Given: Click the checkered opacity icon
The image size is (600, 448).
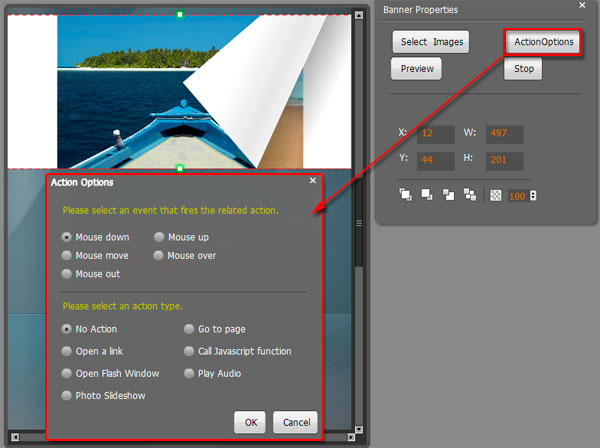Looking at the screenshot, I should point(495,194).
